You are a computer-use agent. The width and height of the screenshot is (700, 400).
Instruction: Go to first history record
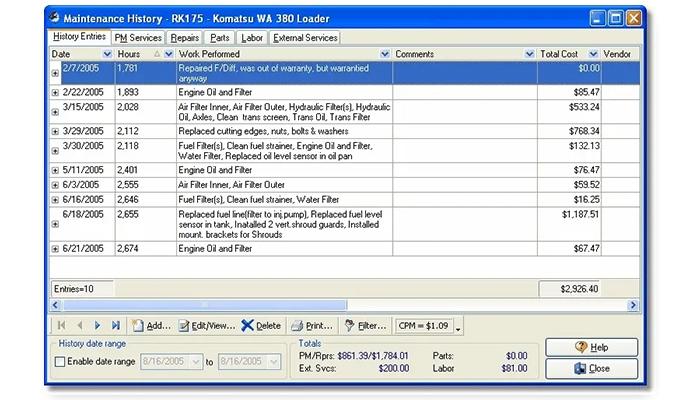[62, 325]
